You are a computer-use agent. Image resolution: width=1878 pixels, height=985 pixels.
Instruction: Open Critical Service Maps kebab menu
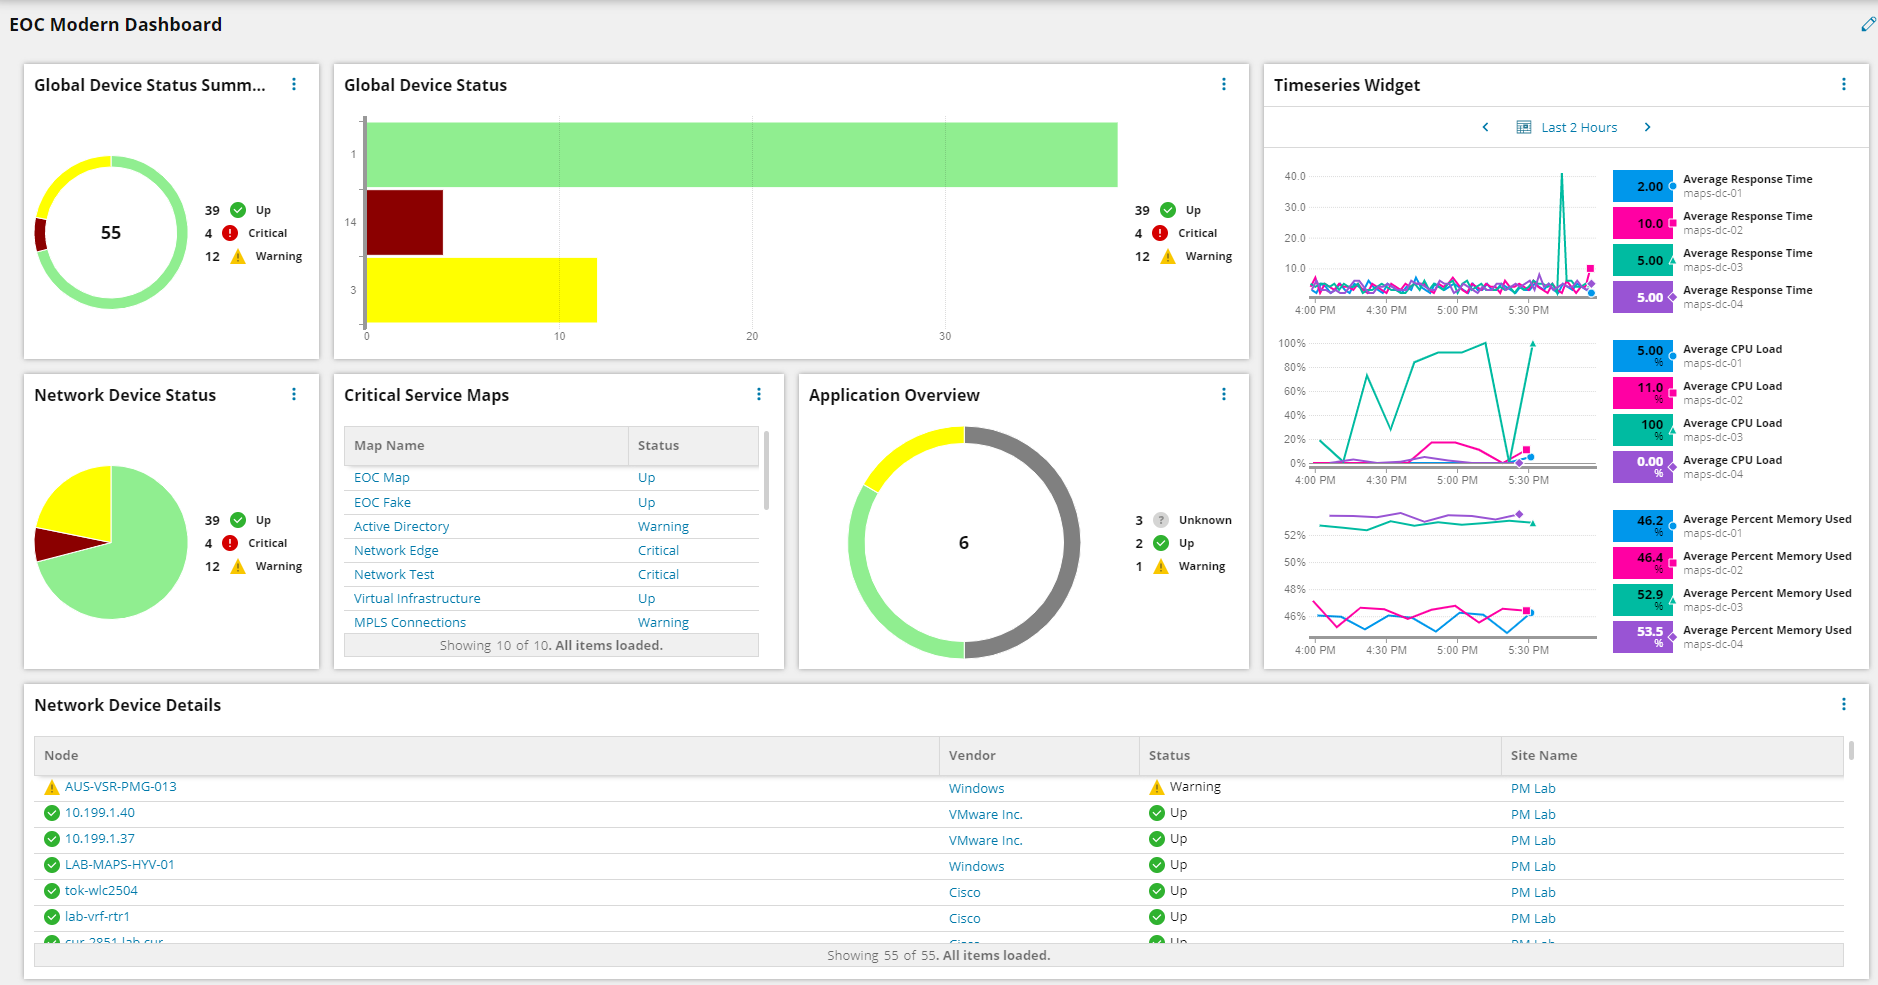tap(759, 395)
